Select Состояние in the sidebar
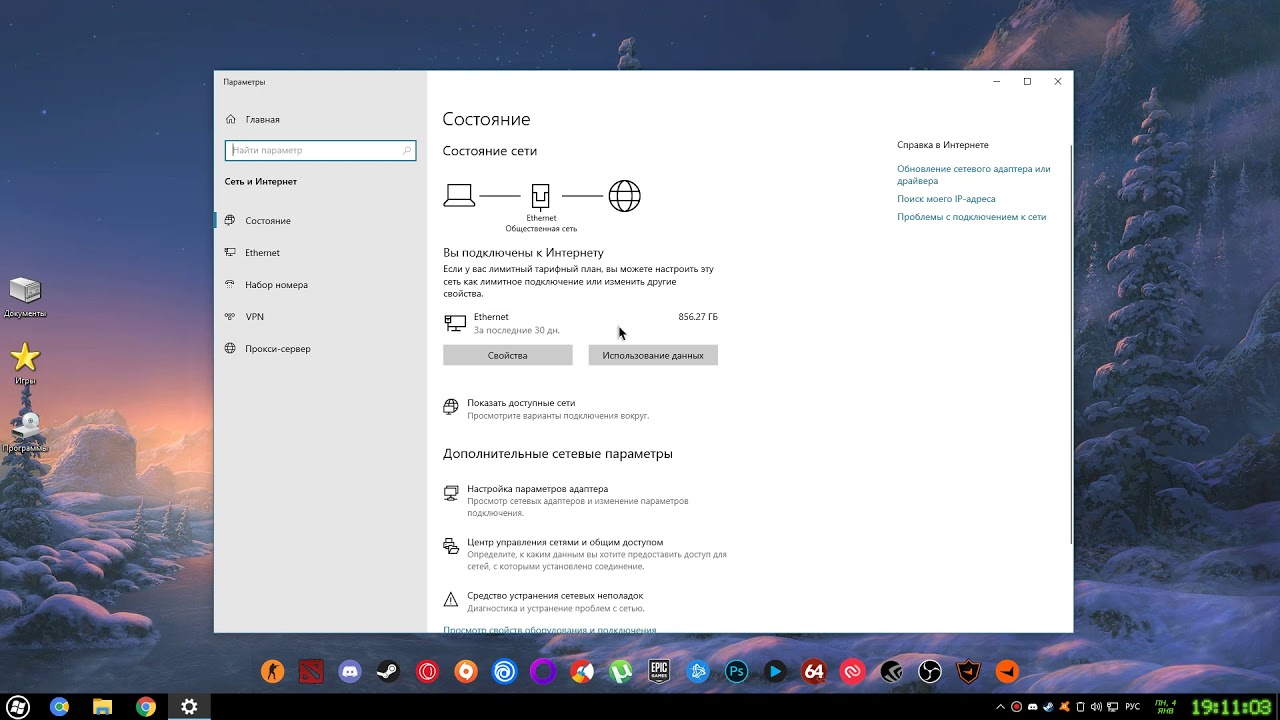The width and height of the screenshot is (1280, 720). point(258,221)
